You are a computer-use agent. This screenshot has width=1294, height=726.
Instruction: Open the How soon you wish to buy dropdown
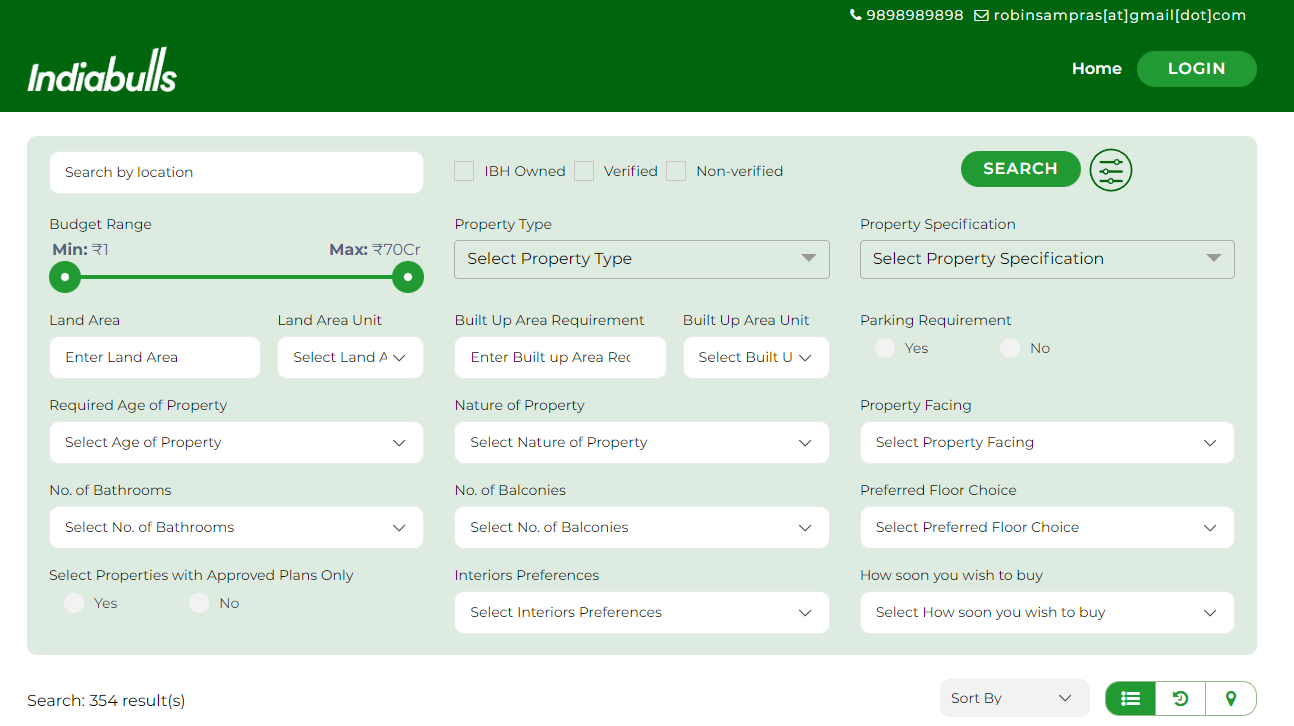pos(1047,612)
